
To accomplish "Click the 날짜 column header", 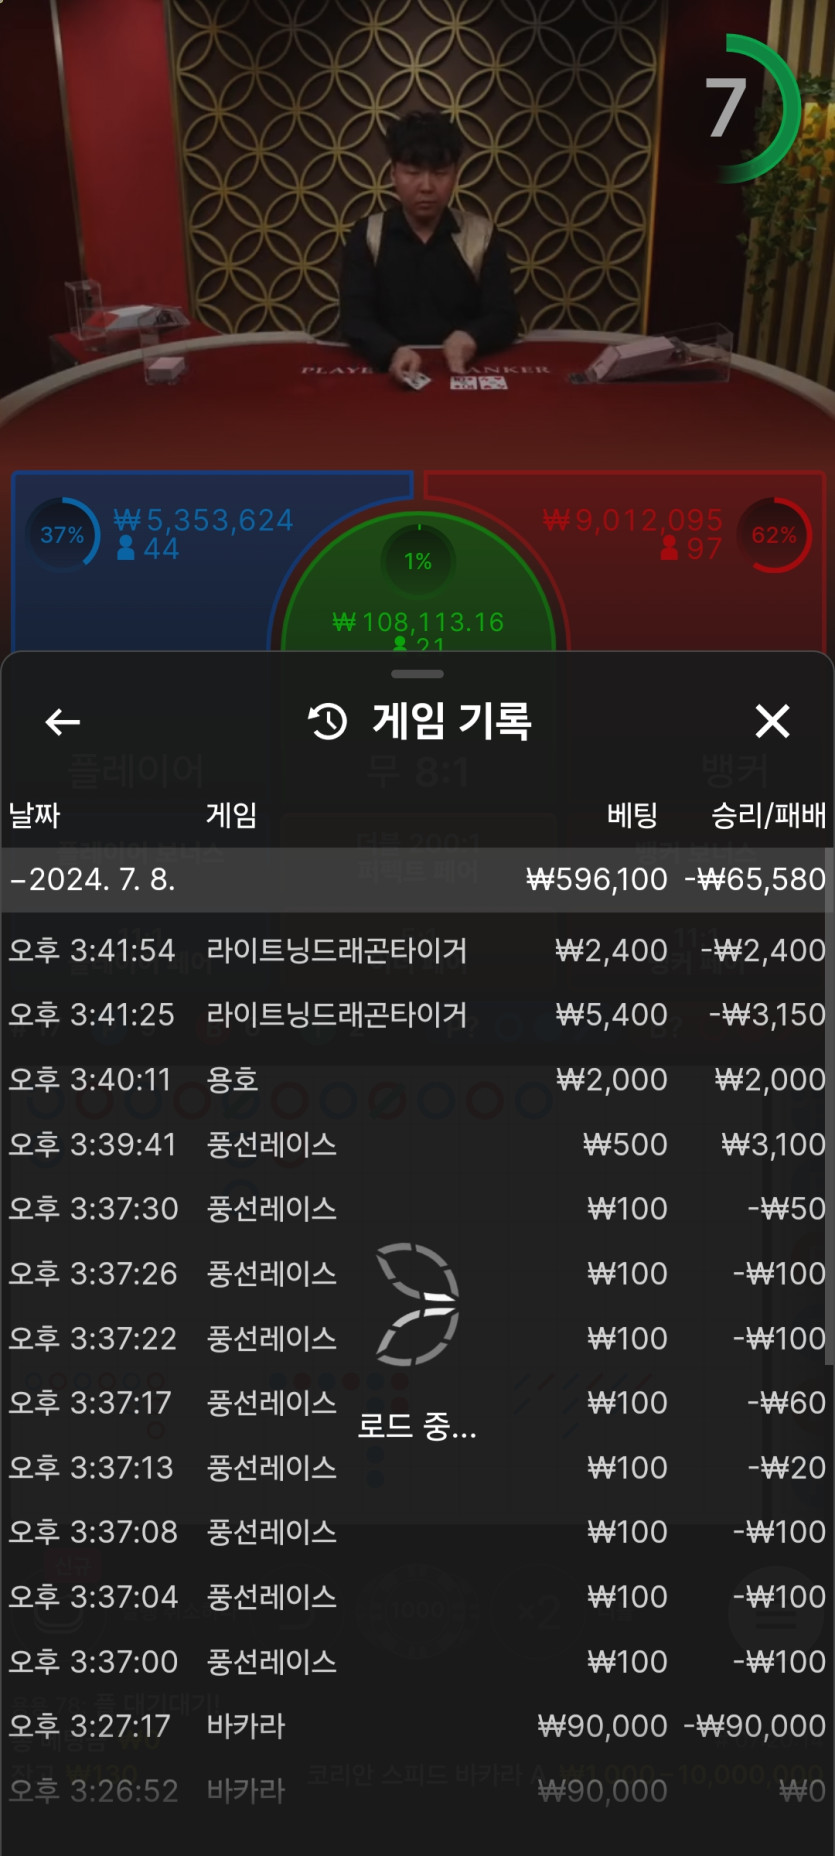I will 35,815.
